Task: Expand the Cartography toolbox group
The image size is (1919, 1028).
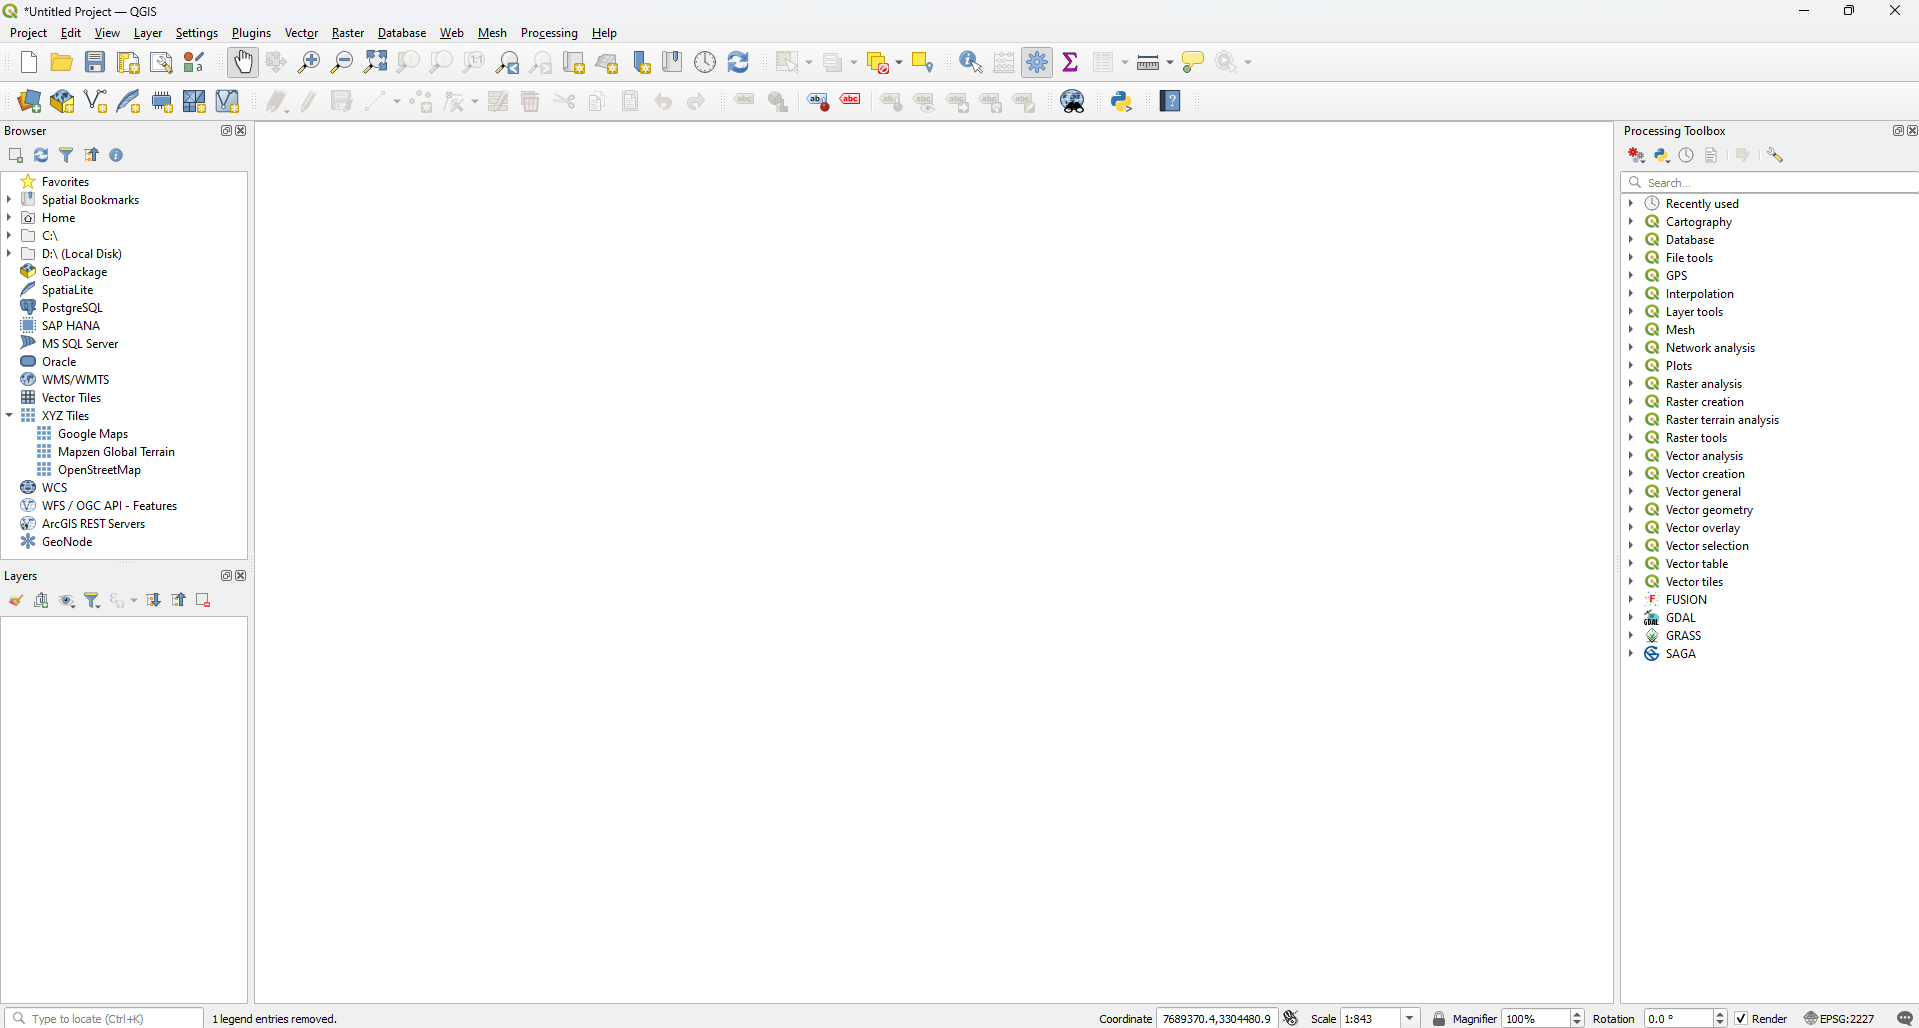Action: (1631, 221)
